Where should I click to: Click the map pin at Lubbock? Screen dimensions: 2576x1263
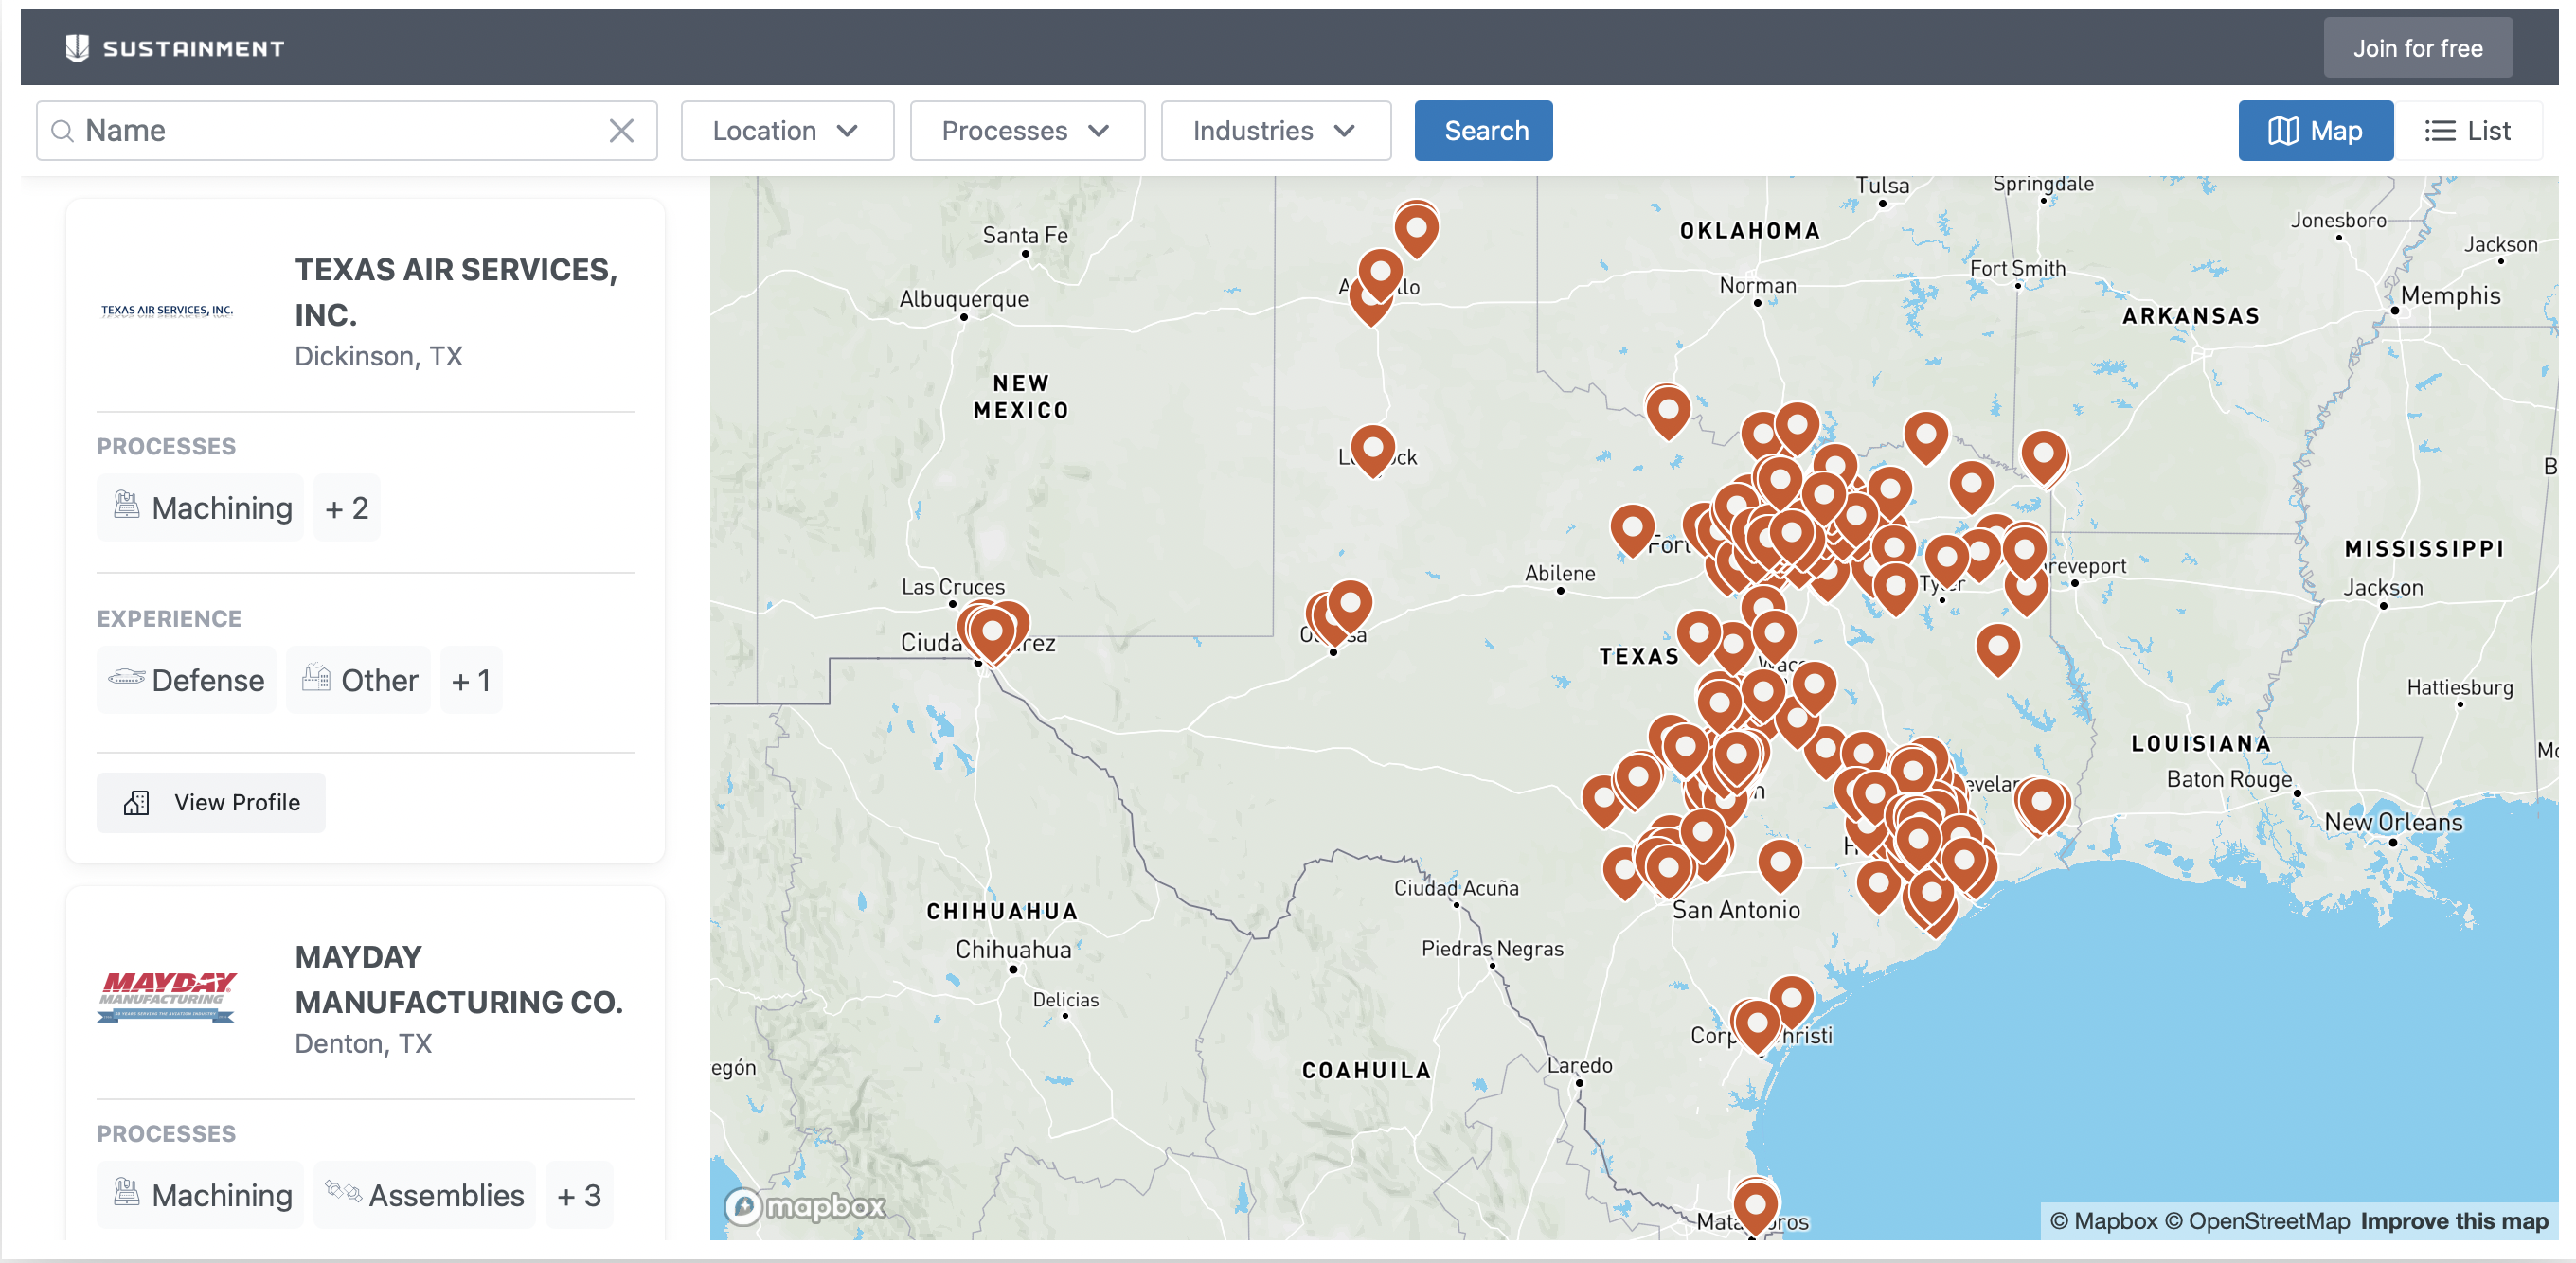click(1372, 448)
